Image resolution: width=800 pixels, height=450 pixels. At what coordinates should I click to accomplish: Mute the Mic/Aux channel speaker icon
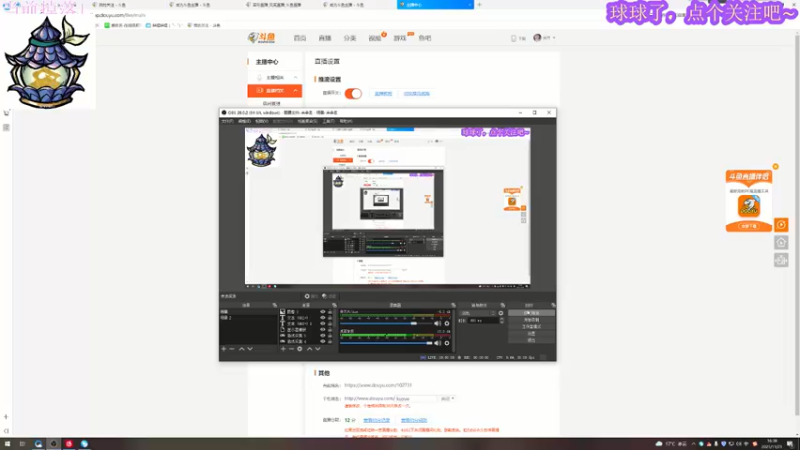(437, 323)
